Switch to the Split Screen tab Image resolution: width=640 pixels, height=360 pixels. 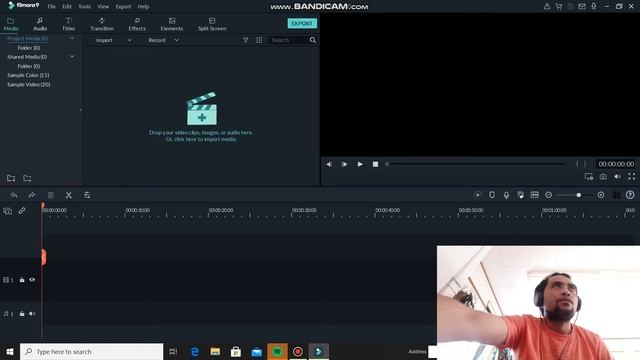coord(212,24)
